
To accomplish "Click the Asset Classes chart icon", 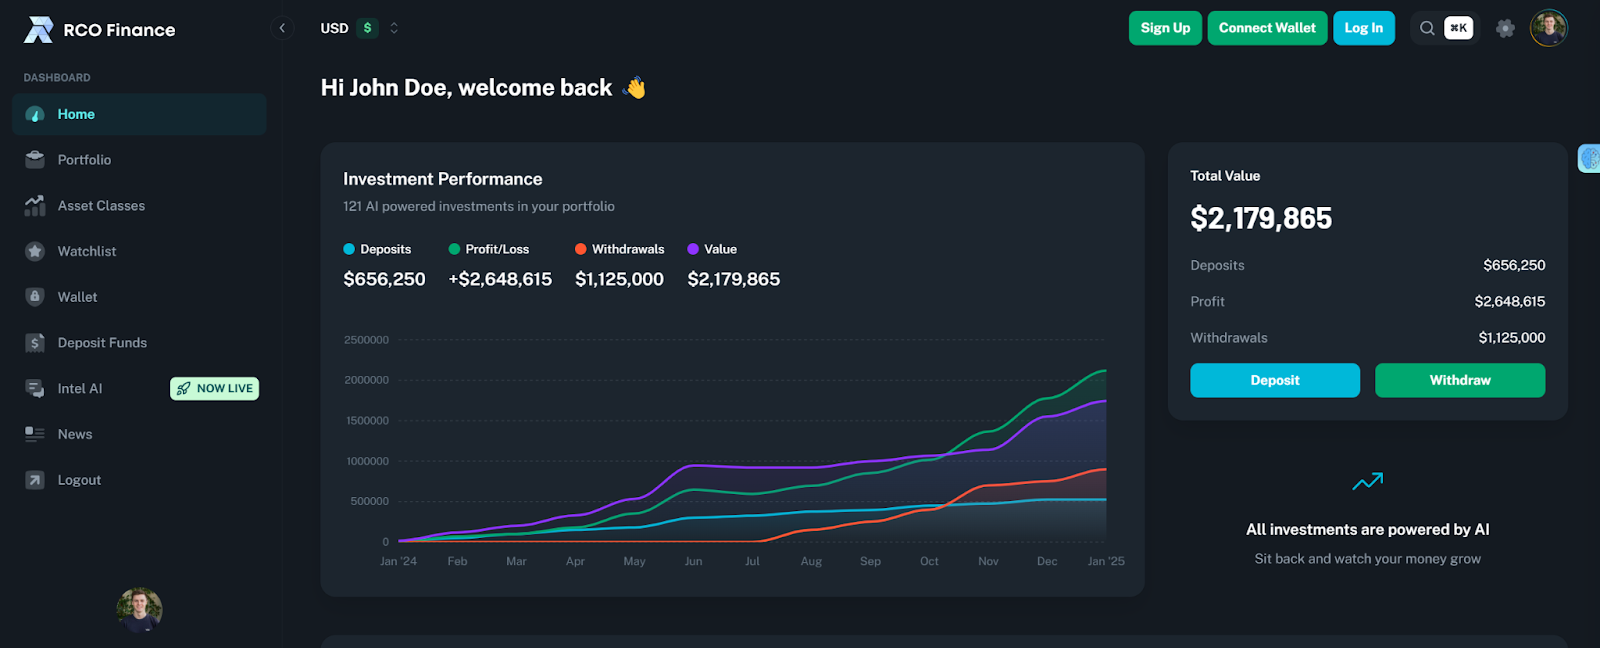I will point(35,206).
